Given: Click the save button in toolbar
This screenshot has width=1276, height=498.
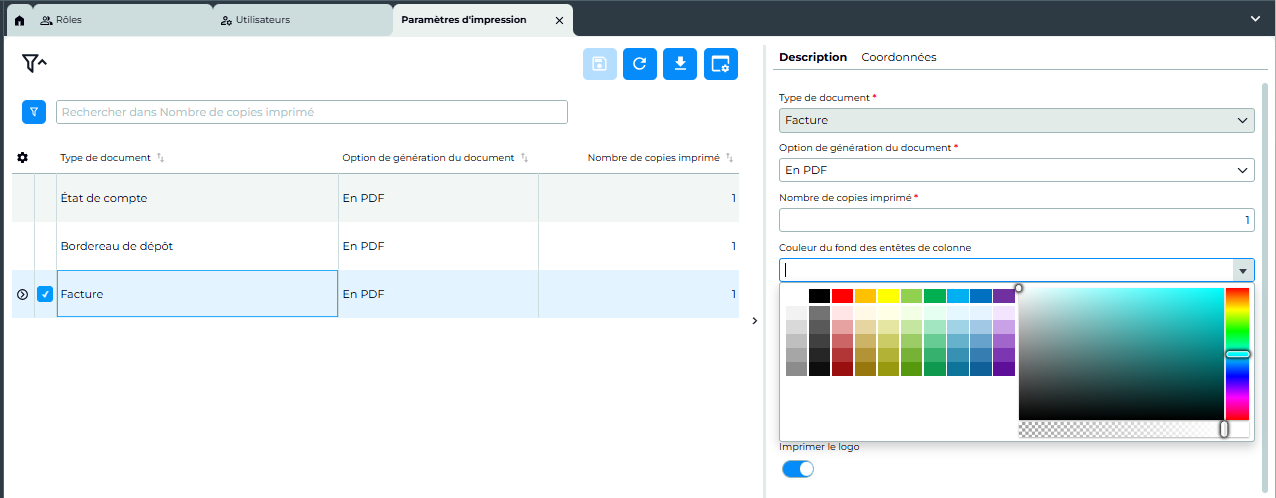Looking at the screenshot, I should [x=600, y=64].
